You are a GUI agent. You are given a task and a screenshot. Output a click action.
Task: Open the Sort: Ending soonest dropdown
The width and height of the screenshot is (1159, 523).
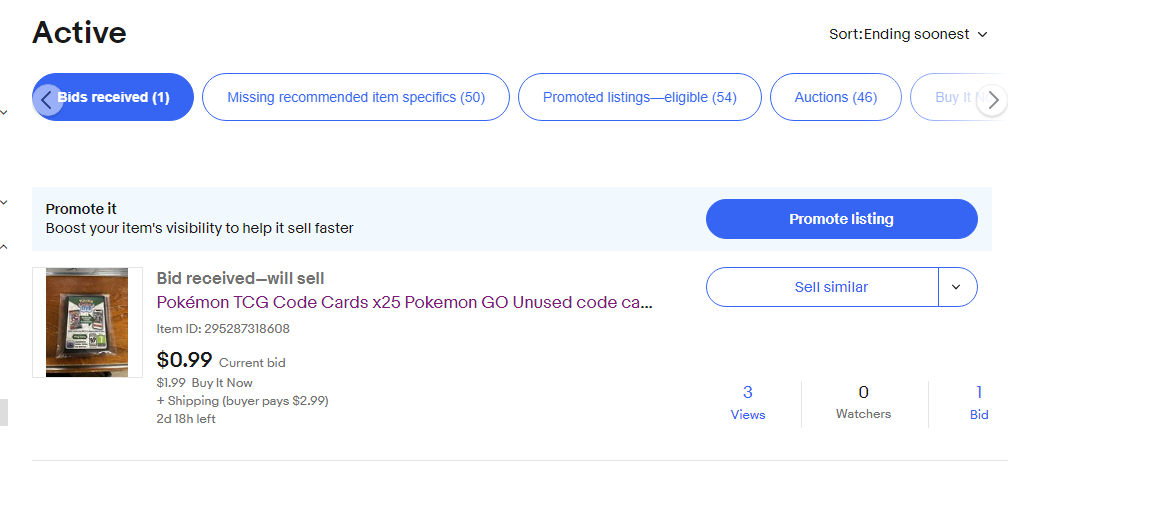pyautogui.click(x=908, y=34)
